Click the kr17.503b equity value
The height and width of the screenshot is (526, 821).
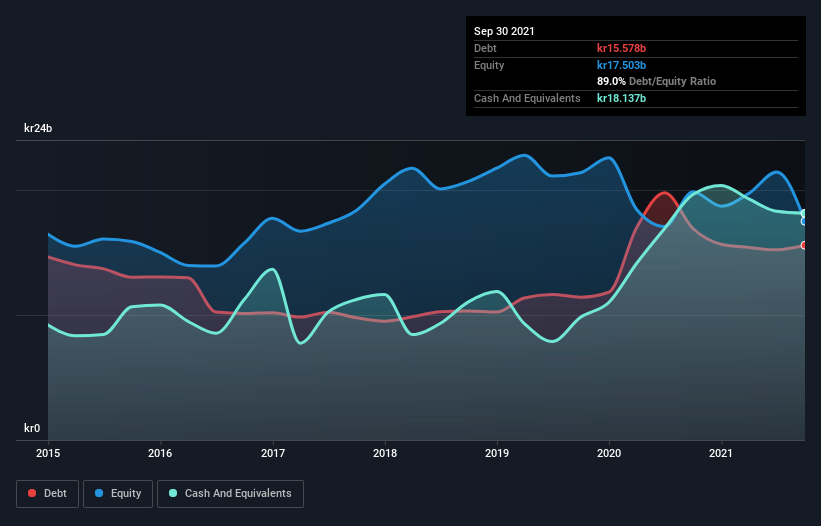[622, 65]
